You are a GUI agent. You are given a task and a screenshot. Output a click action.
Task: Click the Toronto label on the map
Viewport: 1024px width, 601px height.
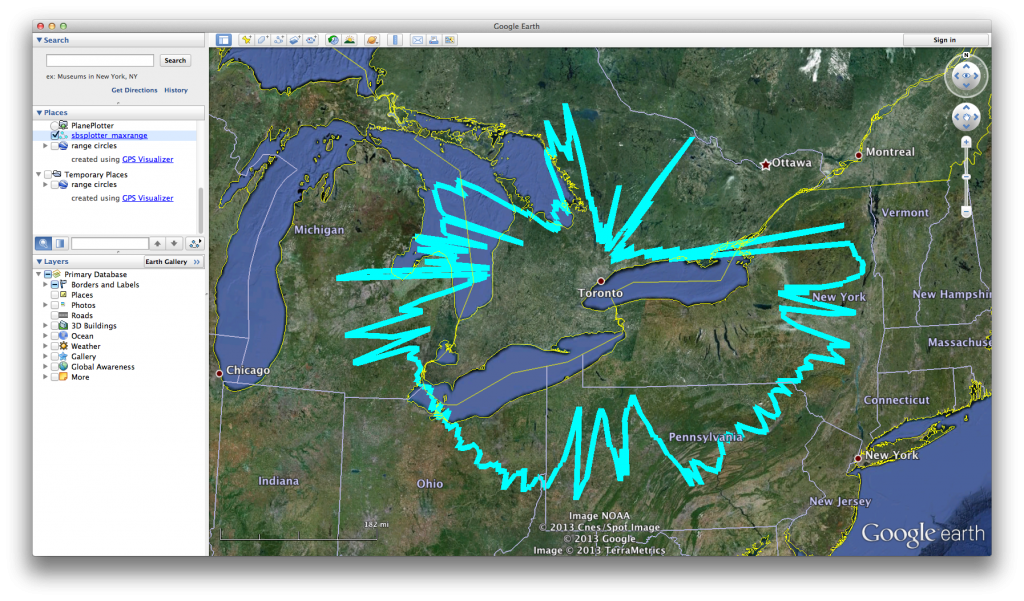coord(600,293)
